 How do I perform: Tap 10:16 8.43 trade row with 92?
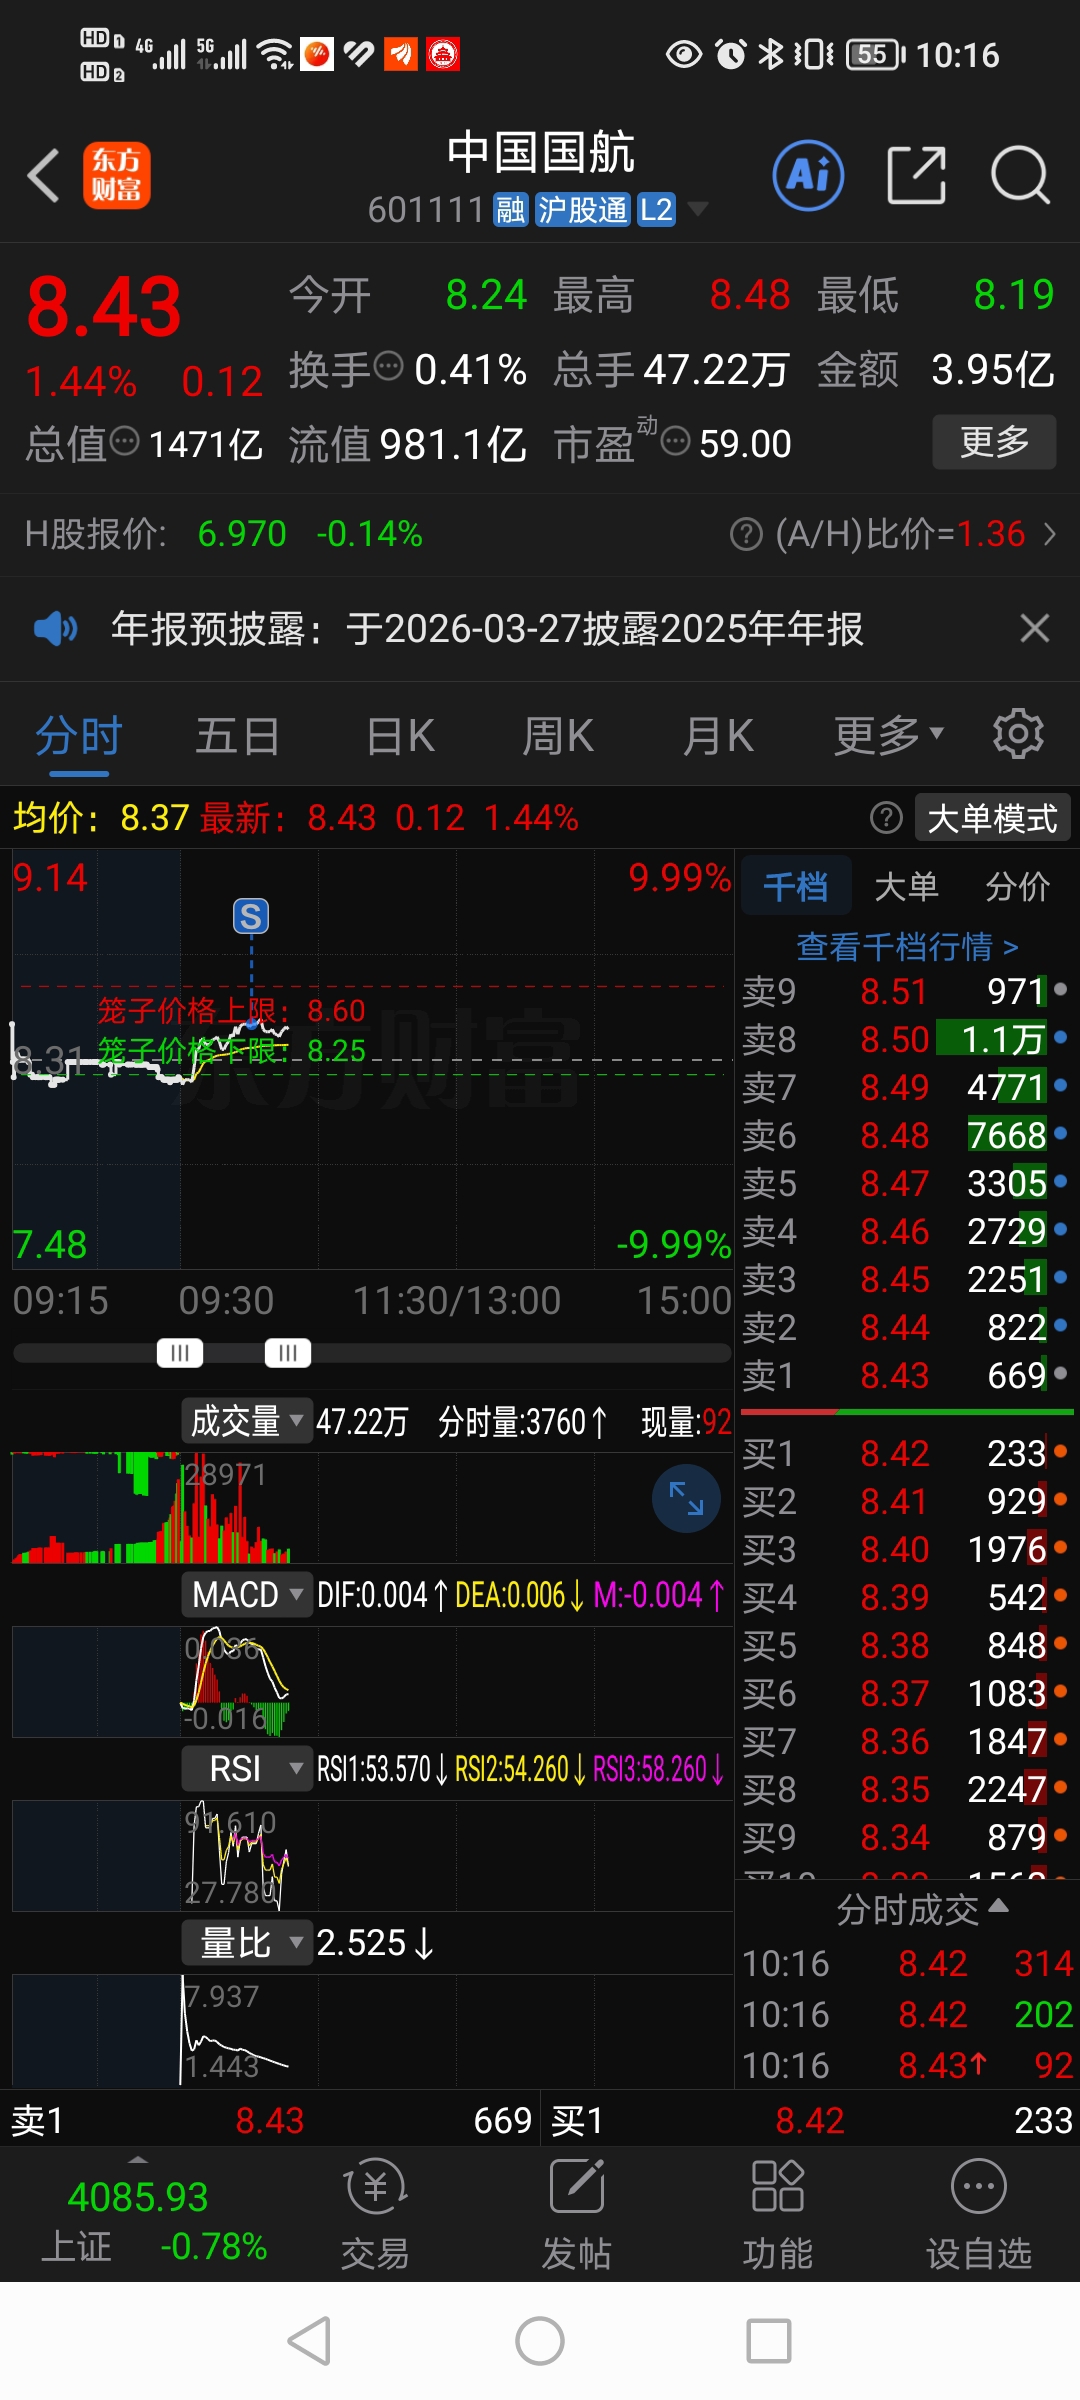tap(906, 2065)
